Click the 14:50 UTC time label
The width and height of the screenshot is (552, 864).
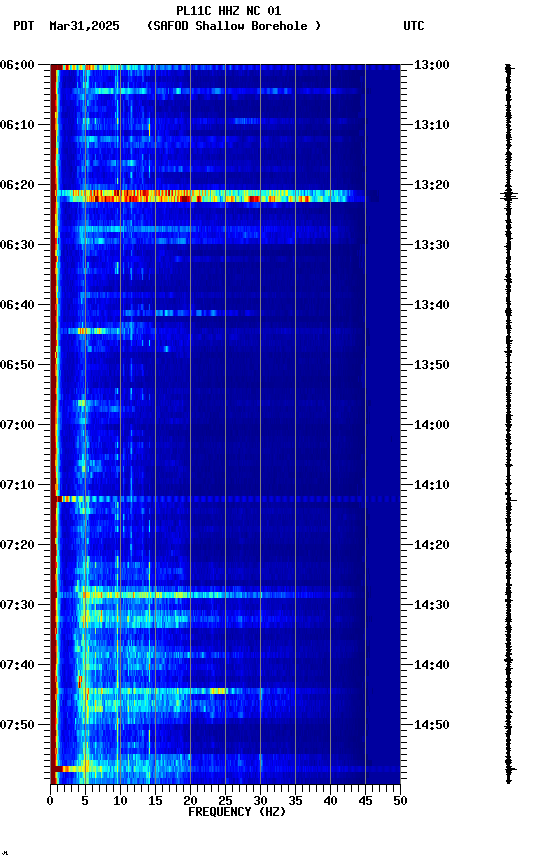pyautogui.click(x=432, y=725)
